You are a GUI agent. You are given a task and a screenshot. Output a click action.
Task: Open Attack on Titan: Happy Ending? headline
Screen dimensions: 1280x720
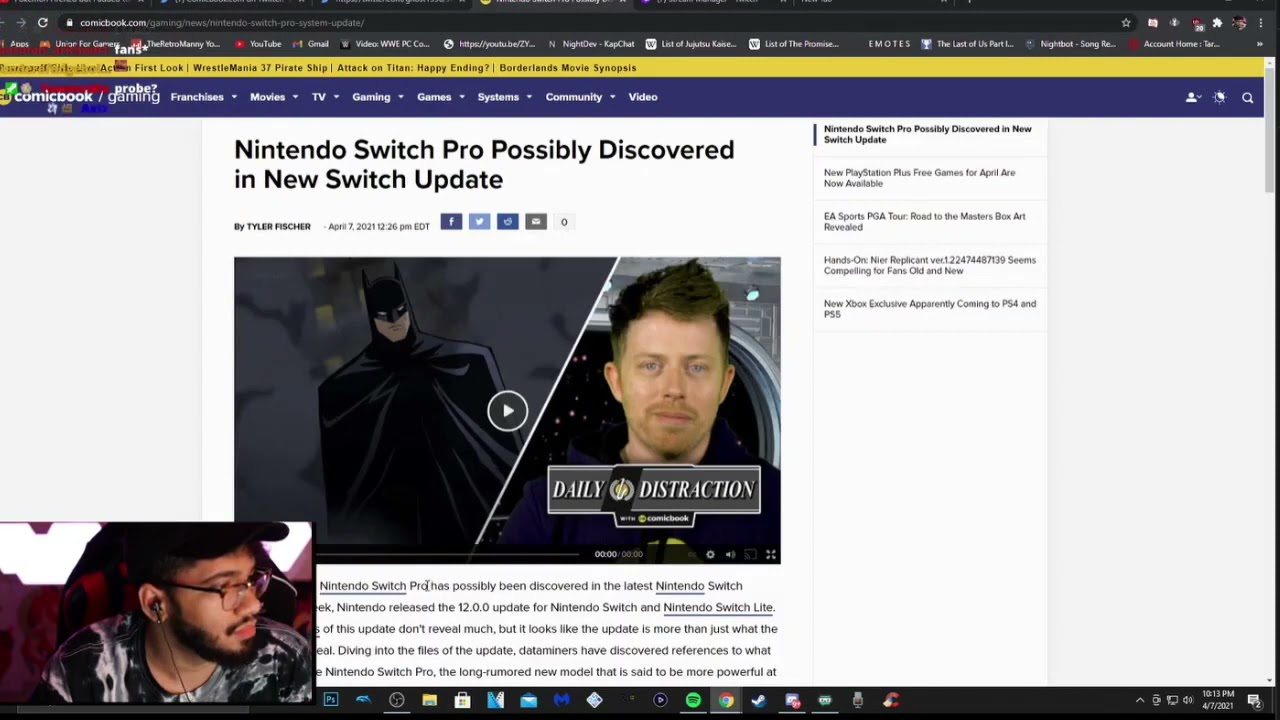[413, 68]
